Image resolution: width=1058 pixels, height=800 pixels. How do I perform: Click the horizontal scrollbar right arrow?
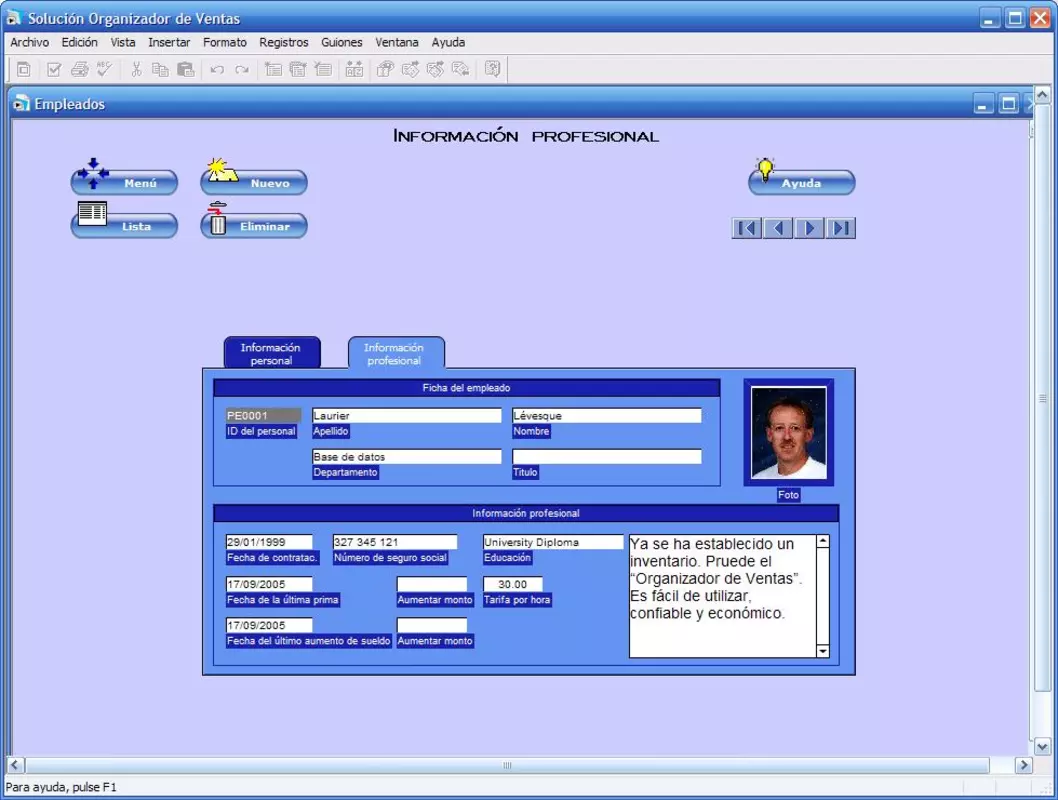pos(1024,765)
